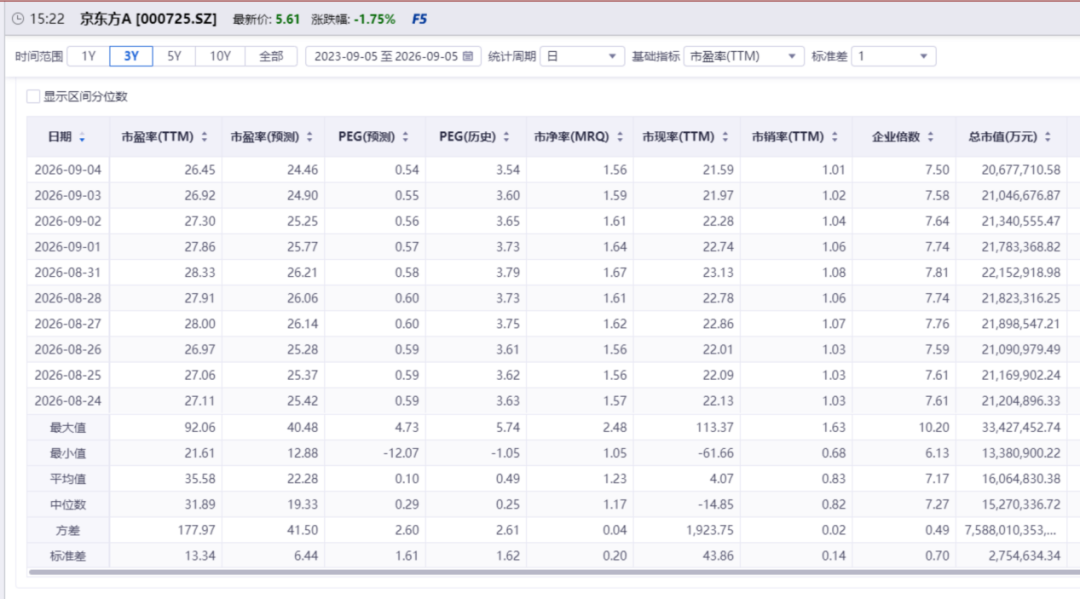Sort by 市盈率(TTM) column arrows
Screen dimensions: 1080x599
(205, 137)
